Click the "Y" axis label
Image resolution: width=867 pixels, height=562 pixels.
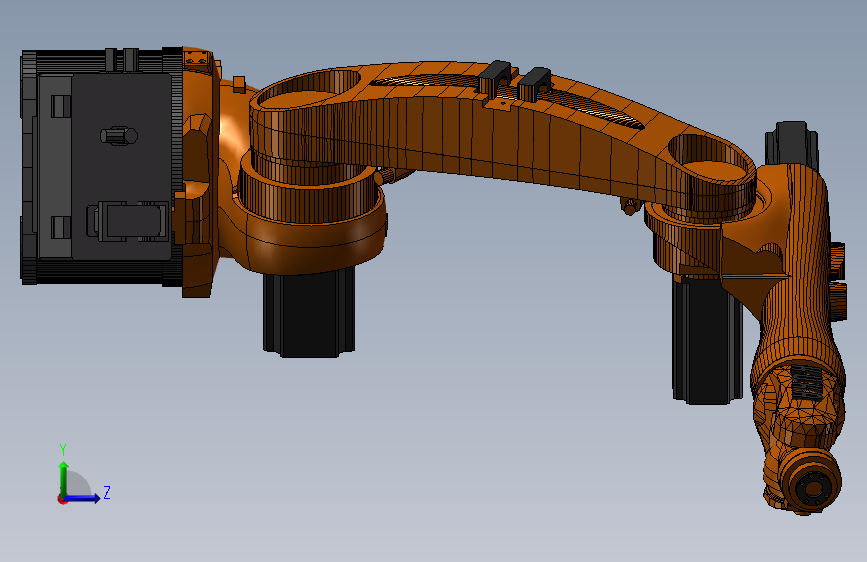point(63,450)
